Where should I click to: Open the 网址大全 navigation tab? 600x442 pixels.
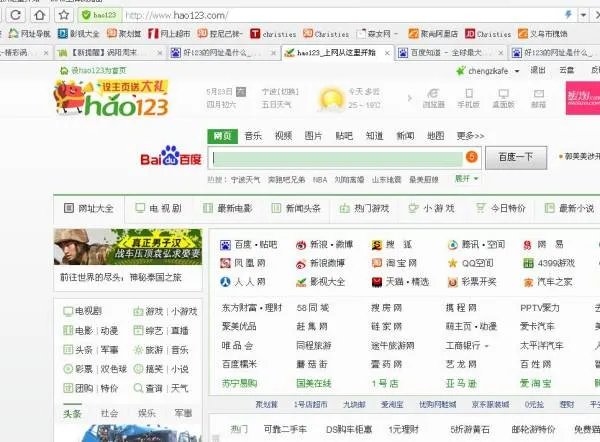89,209
